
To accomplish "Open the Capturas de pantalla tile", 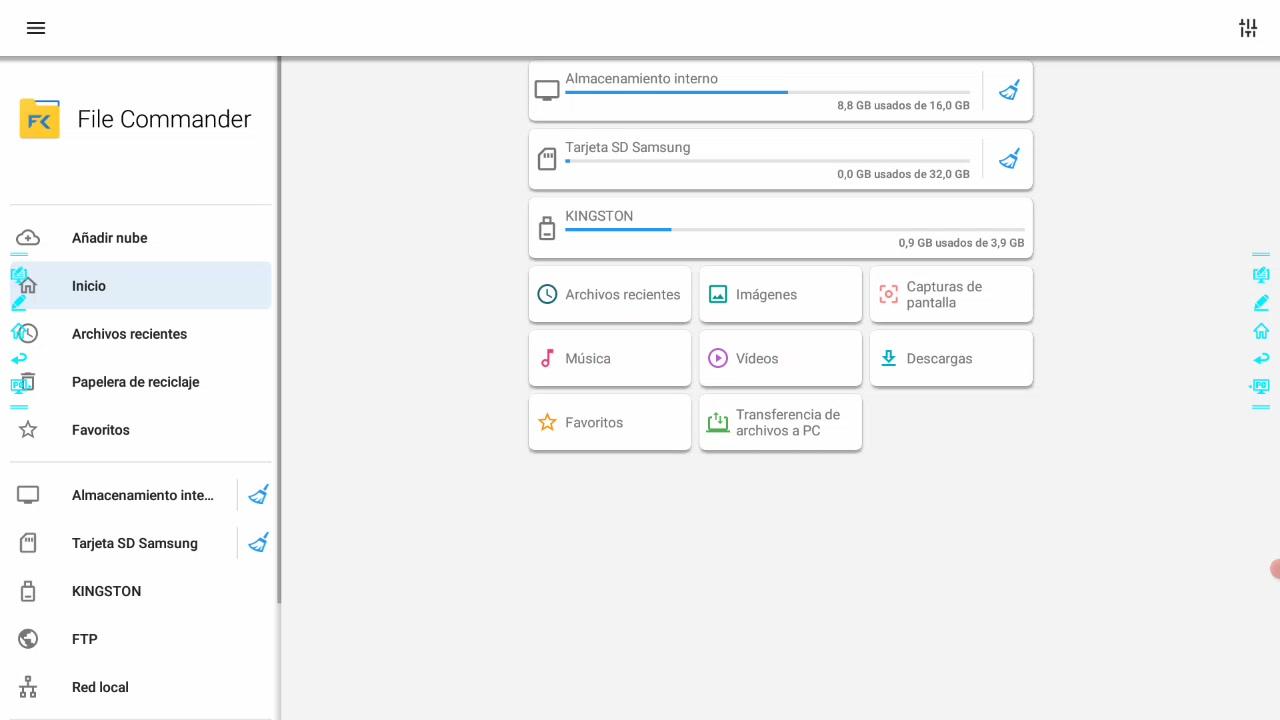I will tap(951, 294).
